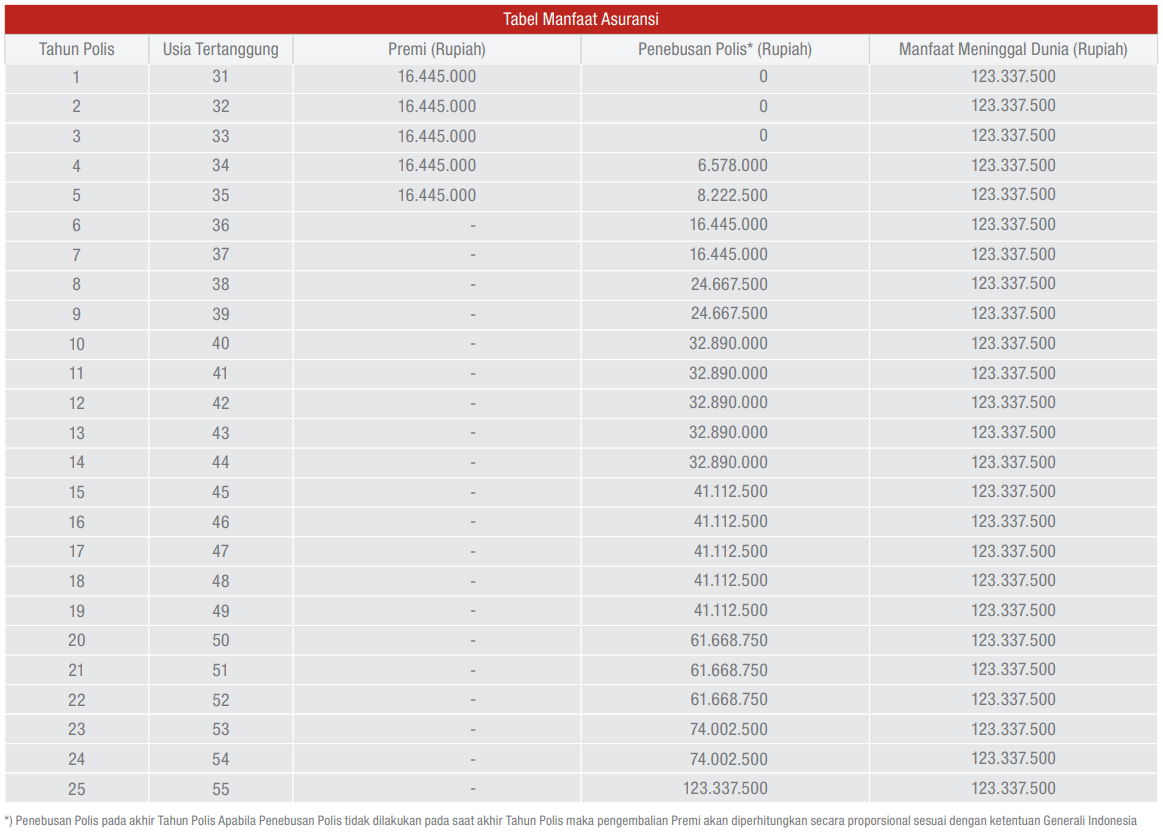
Task: Select the 'Tahun Polis' column header
Action: coord(76,50)
